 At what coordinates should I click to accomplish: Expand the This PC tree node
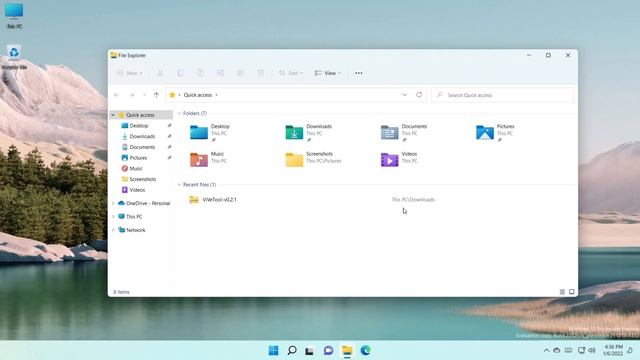(x=113, y=217)
